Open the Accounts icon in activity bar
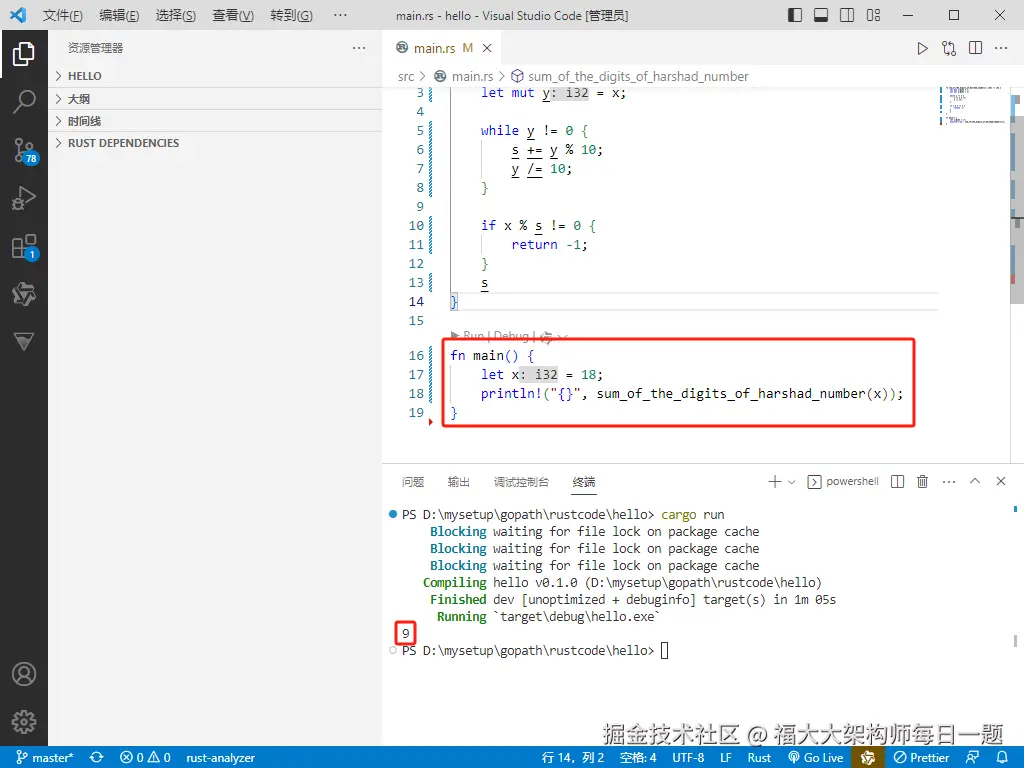Screen dimensions: 1024x768 24,674
